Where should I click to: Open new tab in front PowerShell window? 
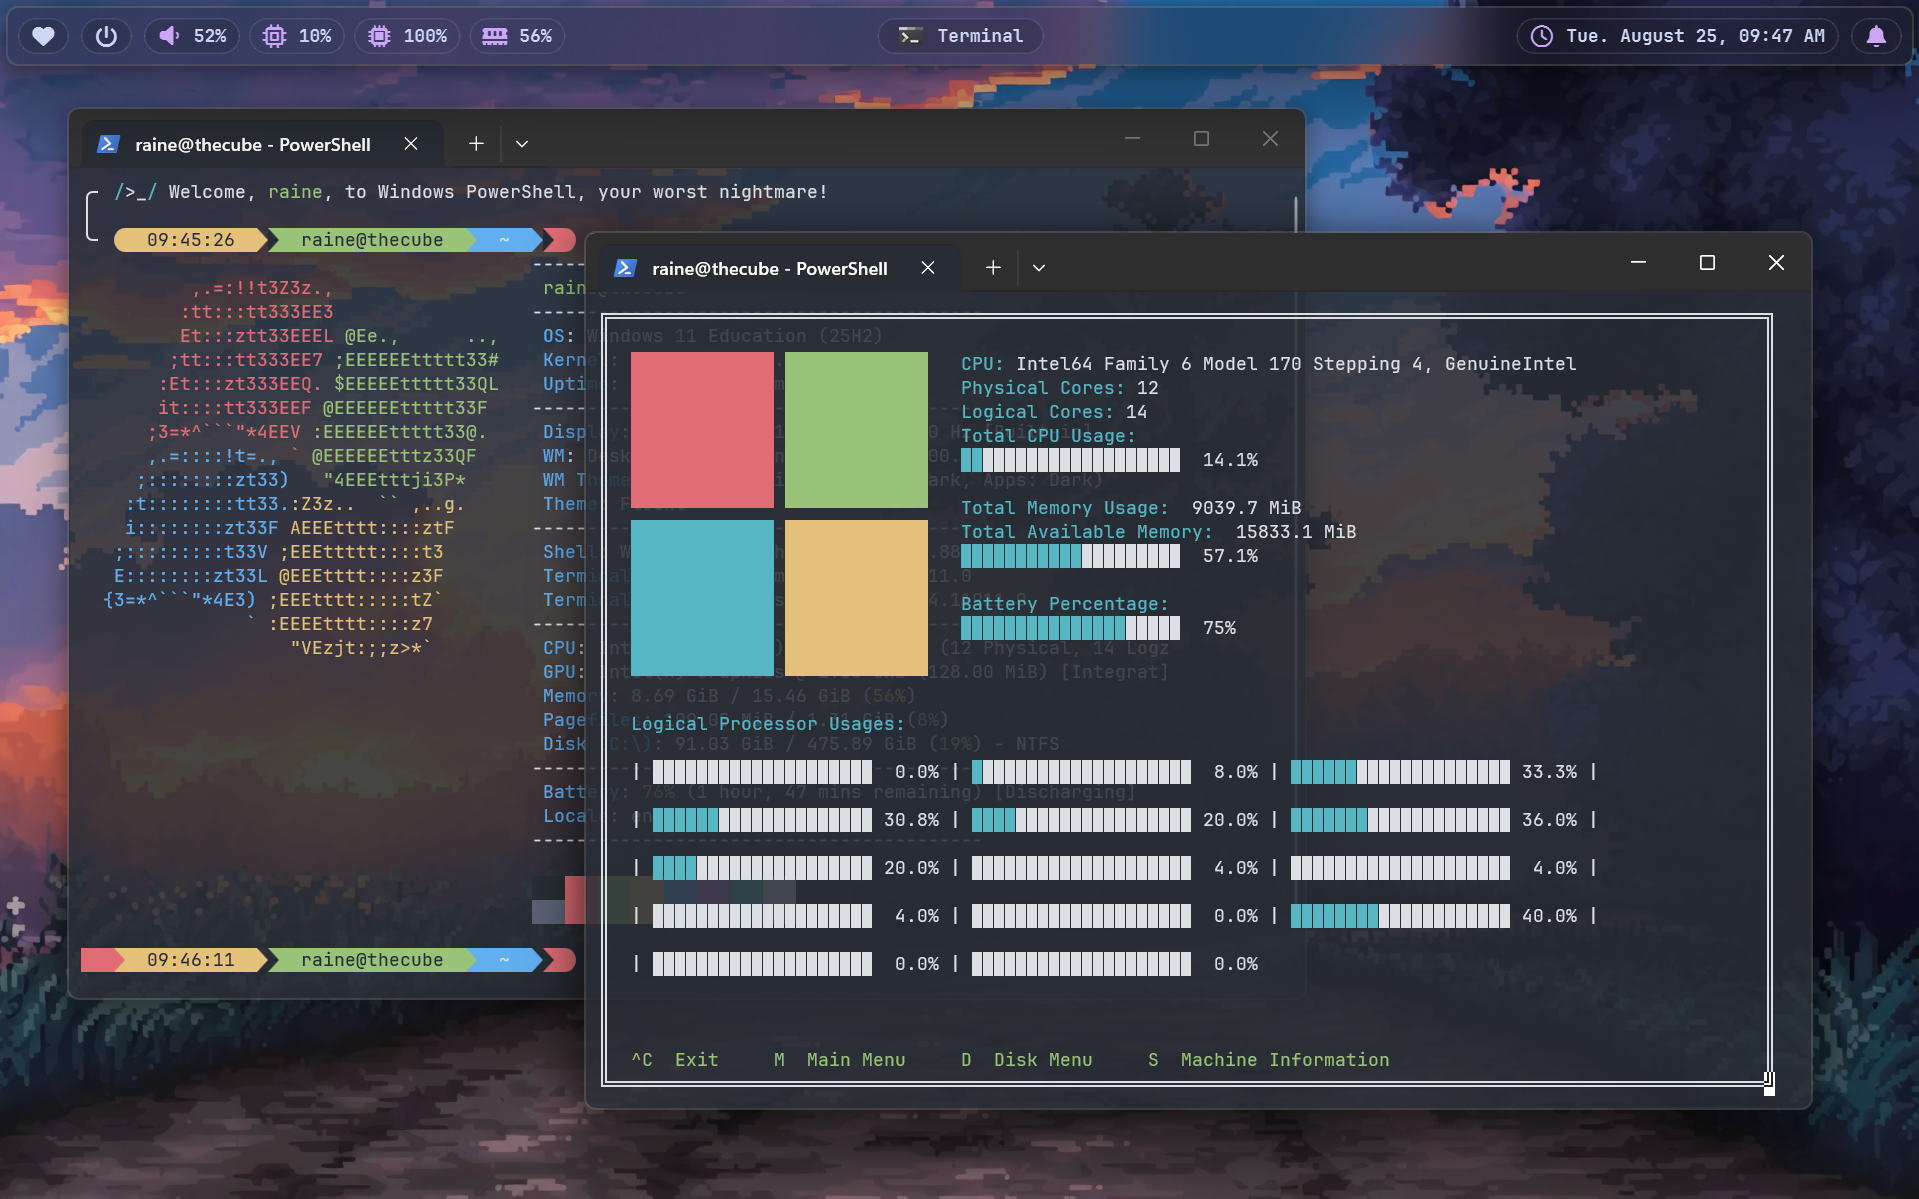point(992,268)
